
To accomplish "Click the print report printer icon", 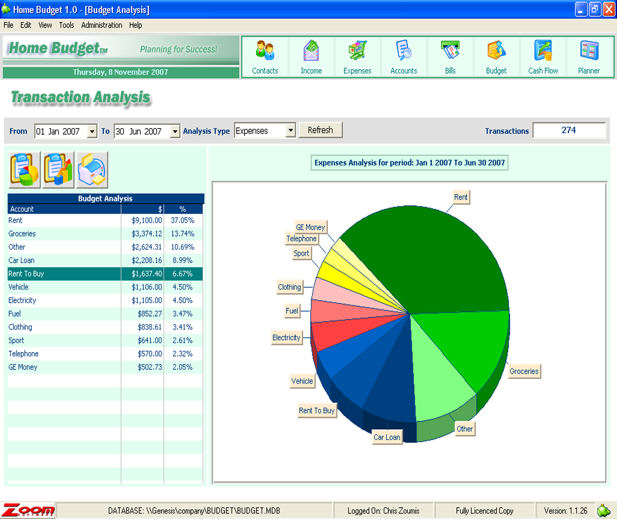I will [92, 170].
